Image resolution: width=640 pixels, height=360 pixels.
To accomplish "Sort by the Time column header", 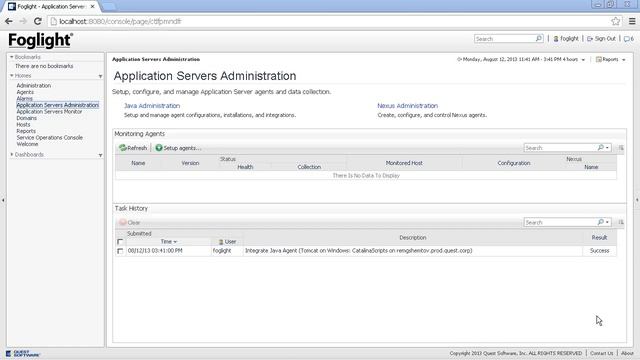I will click(x=169, y=242).
